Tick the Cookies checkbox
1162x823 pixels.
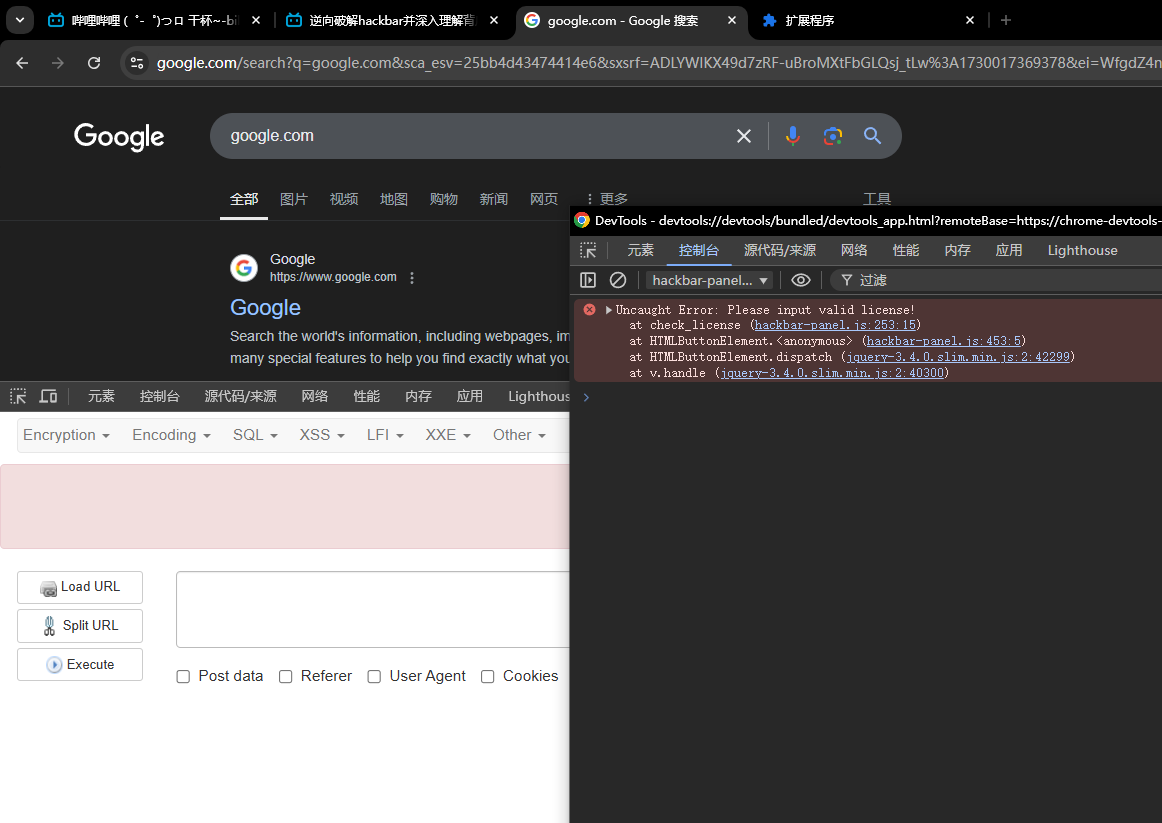(488, 677)
